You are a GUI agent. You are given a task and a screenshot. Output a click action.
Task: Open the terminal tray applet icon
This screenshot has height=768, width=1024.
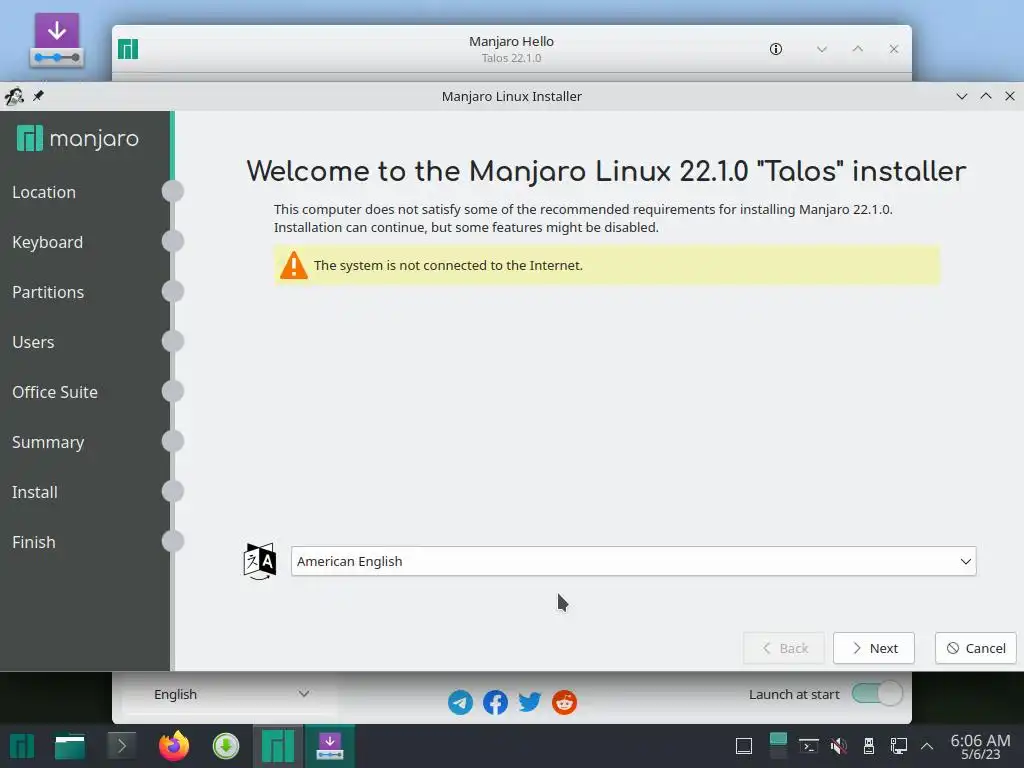[808, 746]
